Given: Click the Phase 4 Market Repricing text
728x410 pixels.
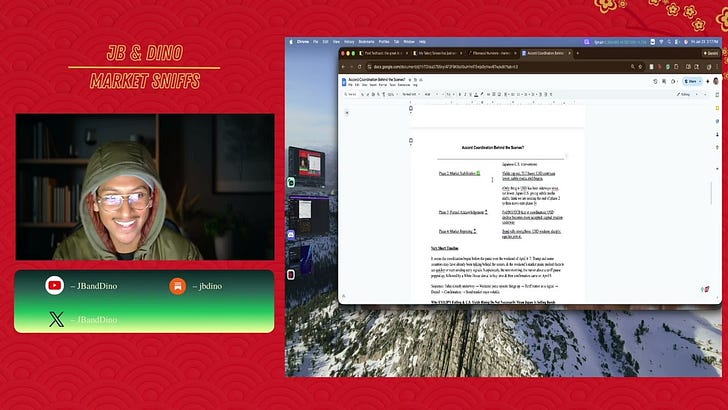Looking at the screenshot, I should pos(456,231).
